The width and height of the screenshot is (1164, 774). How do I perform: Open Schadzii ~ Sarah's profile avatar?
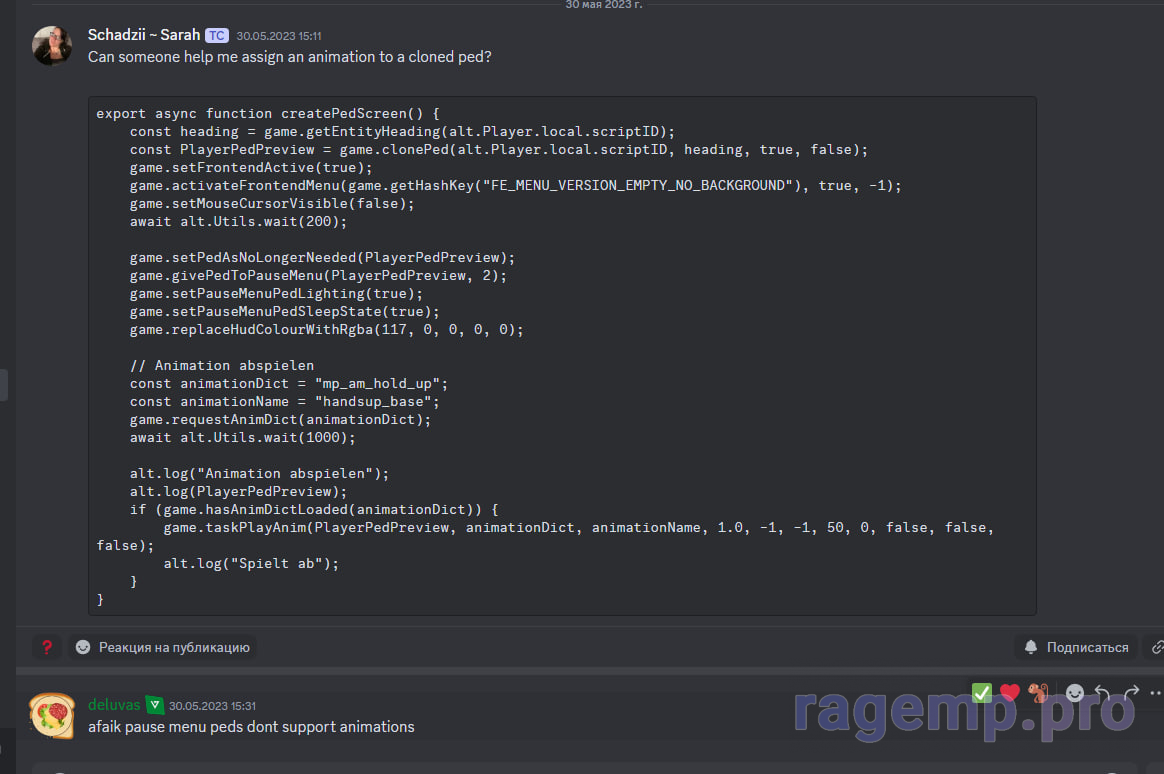(x=52, y=46)
